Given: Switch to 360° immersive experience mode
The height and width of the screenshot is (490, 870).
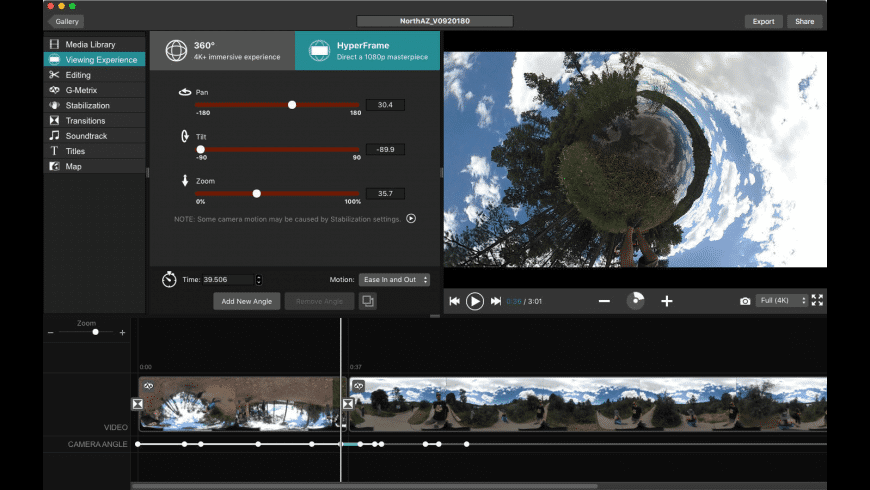Looking at the screenshot, I should (222, 50).
